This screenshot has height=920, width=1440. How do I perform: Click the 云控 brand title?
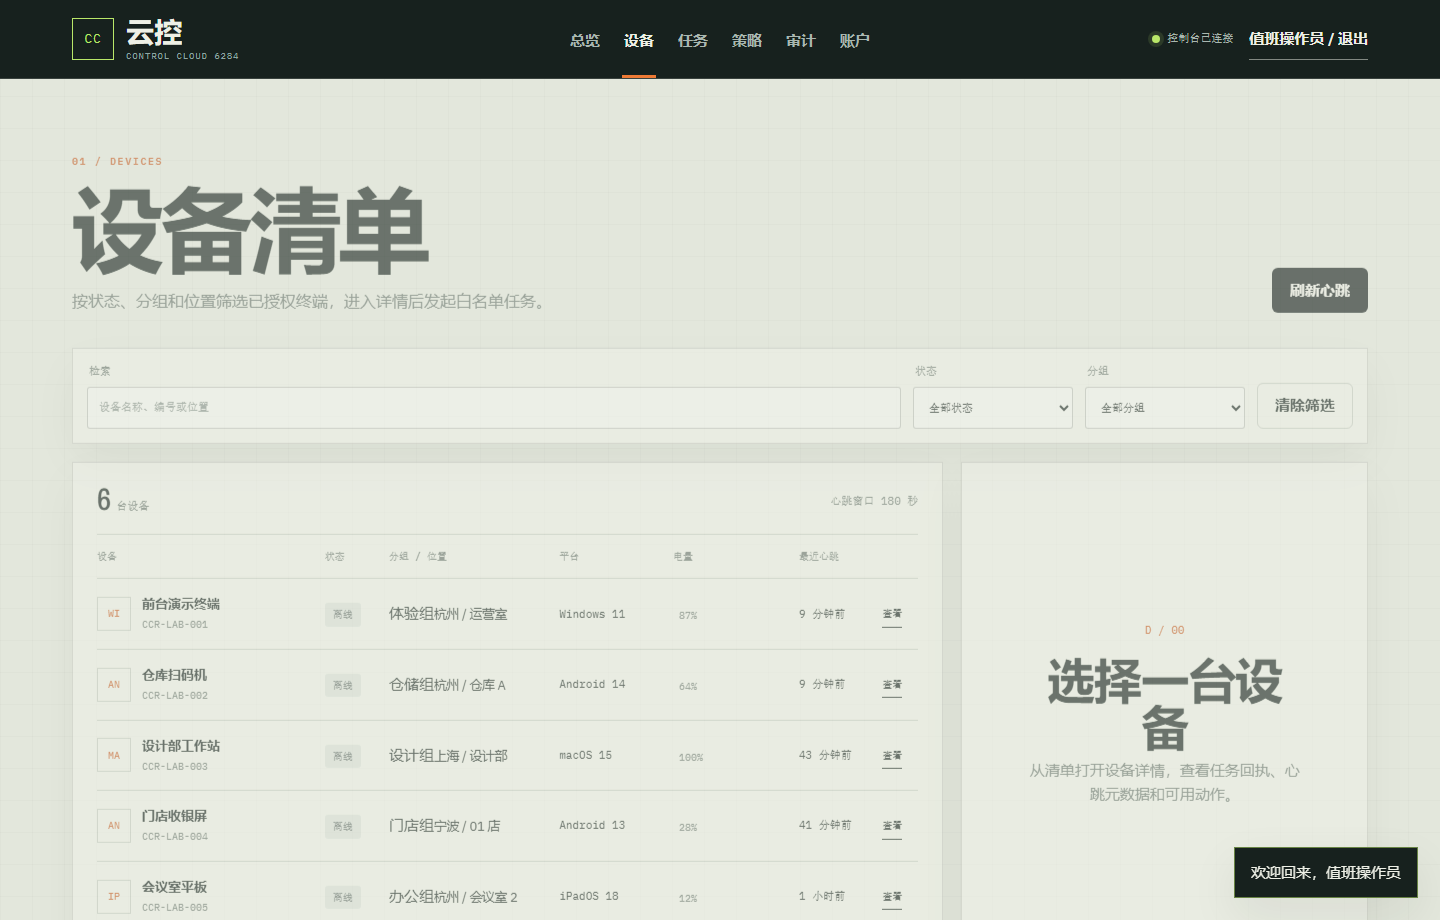tap(154, 33)
